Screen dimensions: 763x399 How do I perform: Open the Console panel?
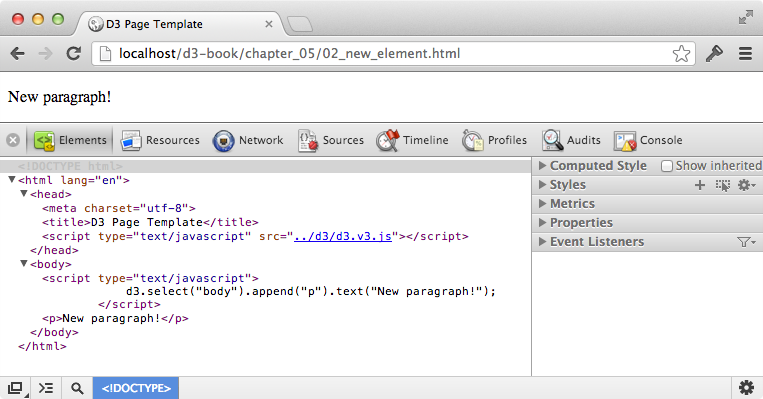(x=648, y=140)
